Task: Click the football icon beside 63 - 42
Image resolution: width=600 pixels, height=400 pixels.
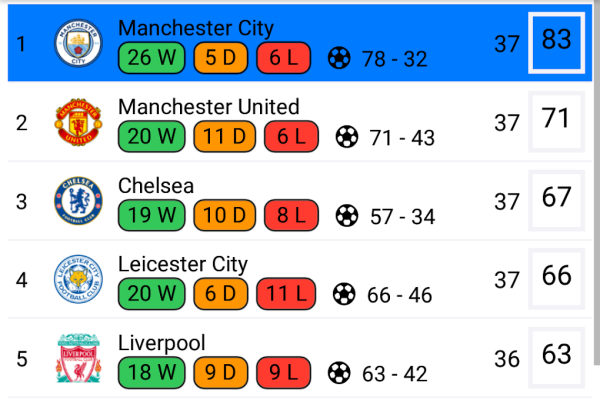Action: point(339,373)
